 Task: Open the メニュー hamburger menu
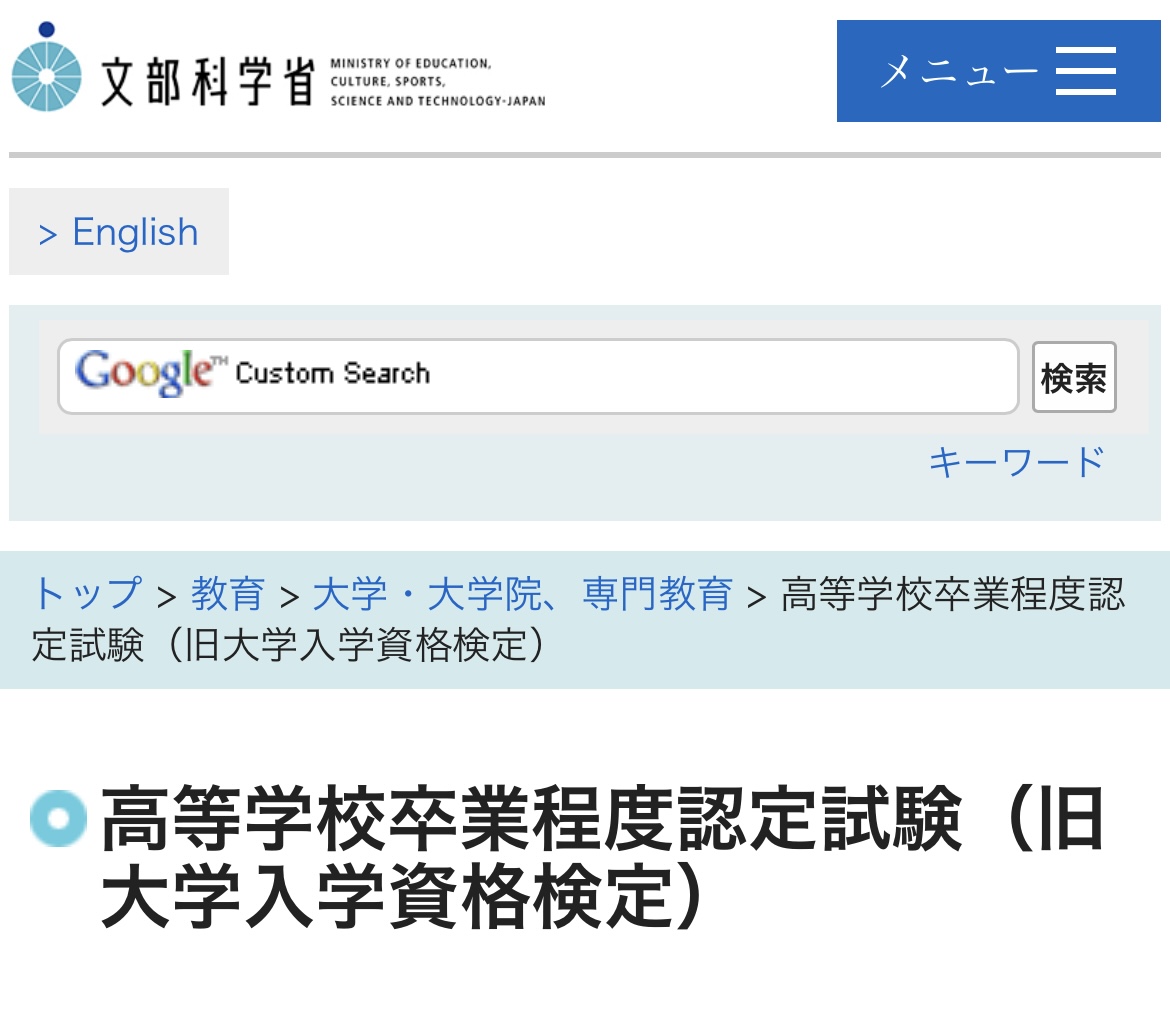[998, 71]
